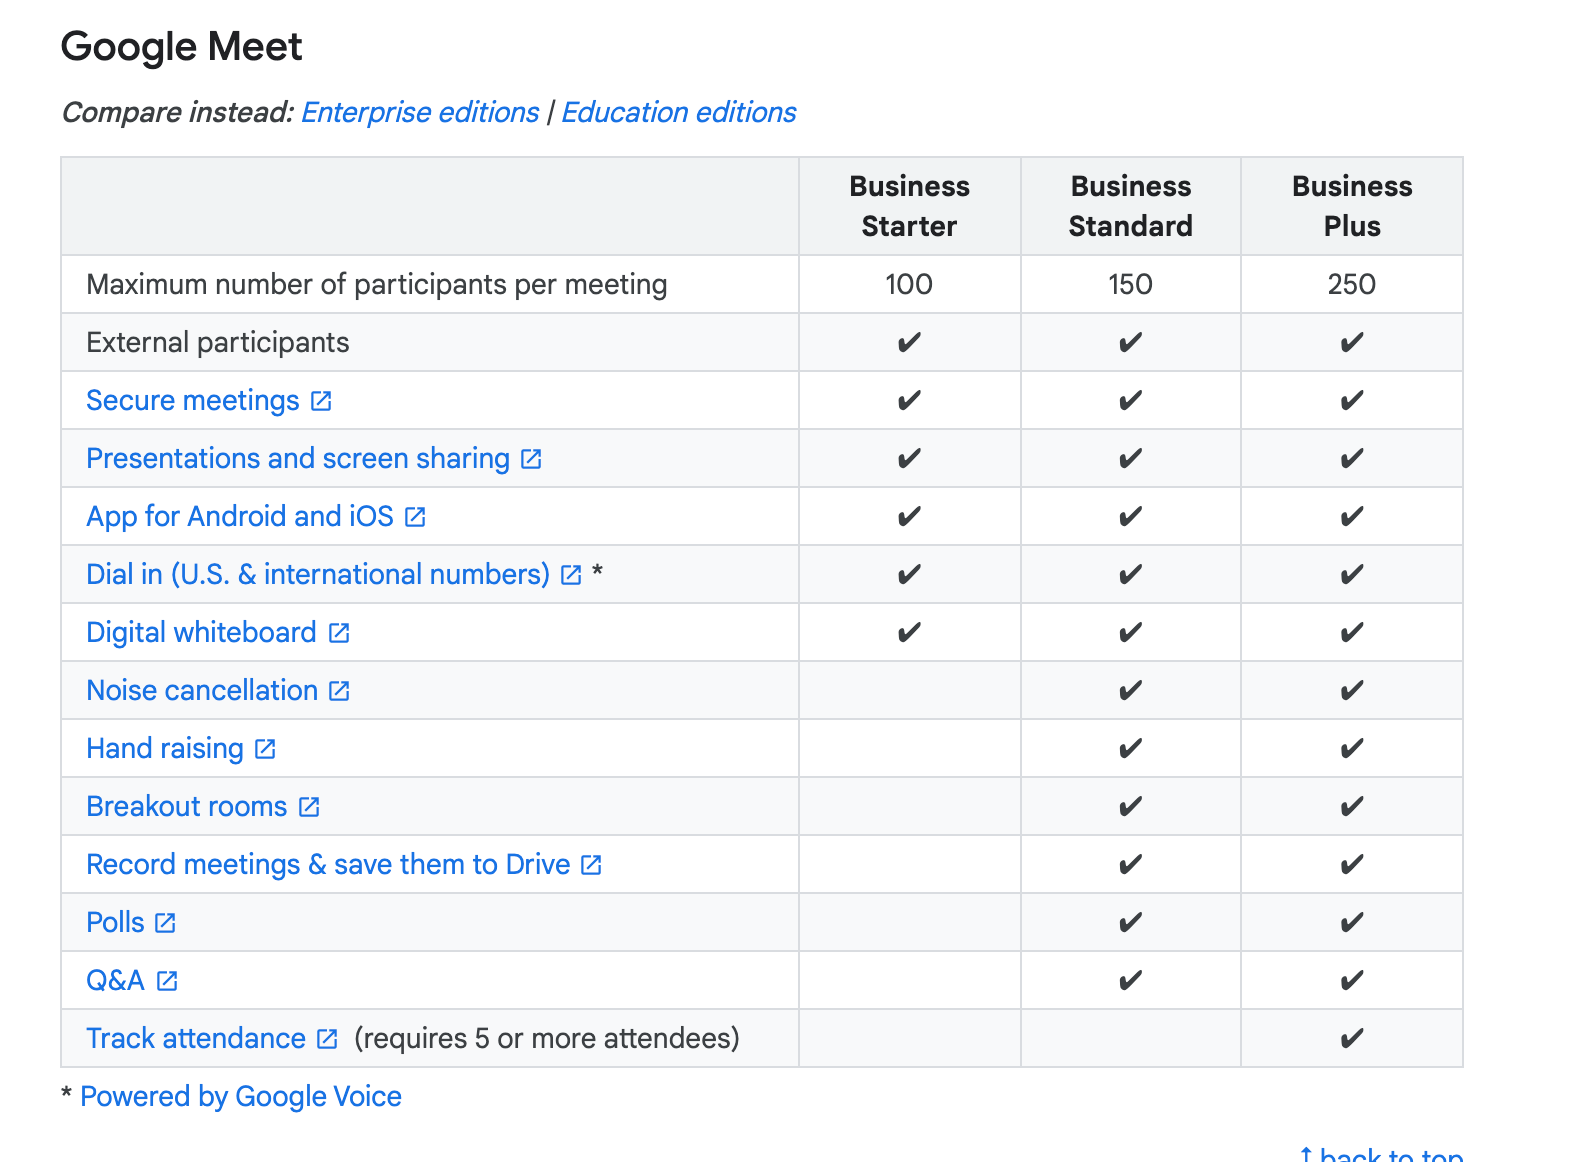Click the Business Plus column header

1352,206
